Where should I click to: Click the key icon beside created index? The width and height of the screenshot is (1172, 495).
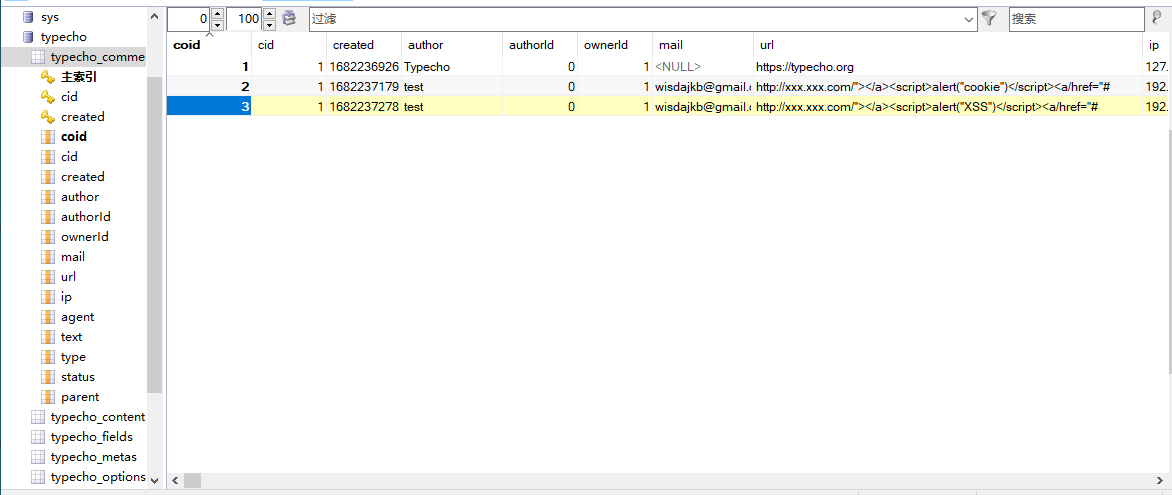(x=48, y=117)
